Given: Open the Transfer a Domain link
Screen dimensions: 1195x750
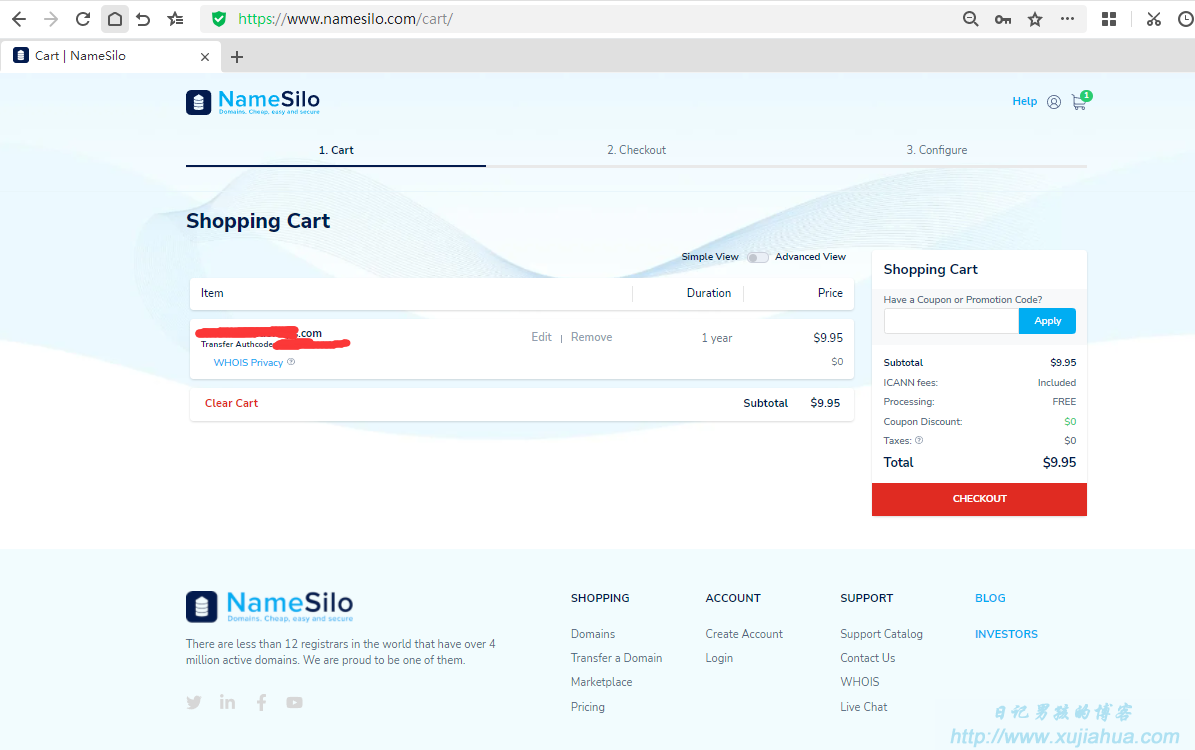Looking at the screenshot, I should coord(617,658).
